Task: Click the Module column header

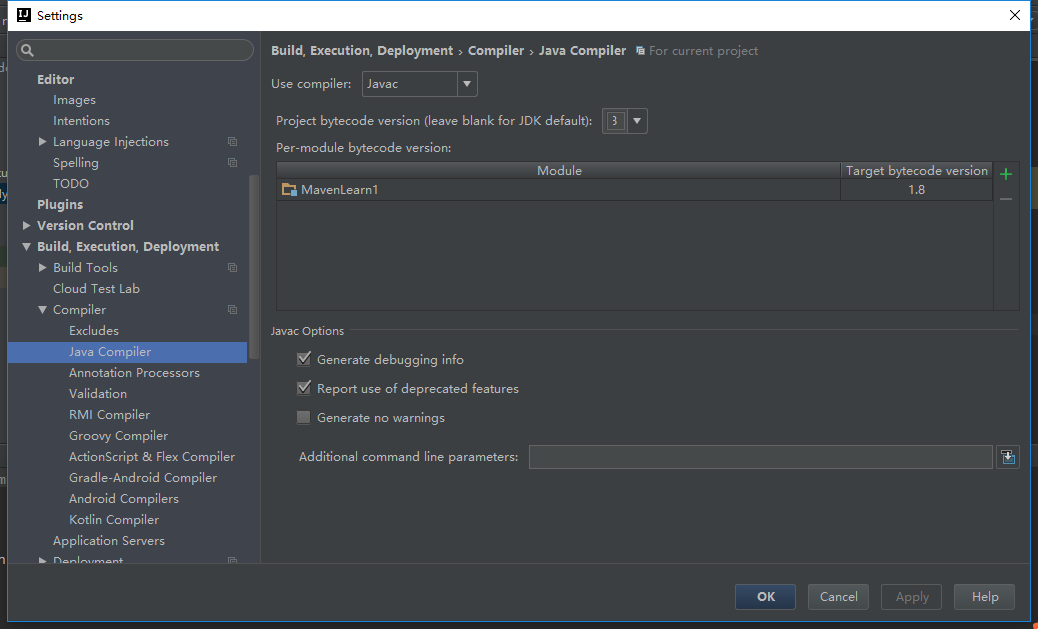Action: (559, 171)
